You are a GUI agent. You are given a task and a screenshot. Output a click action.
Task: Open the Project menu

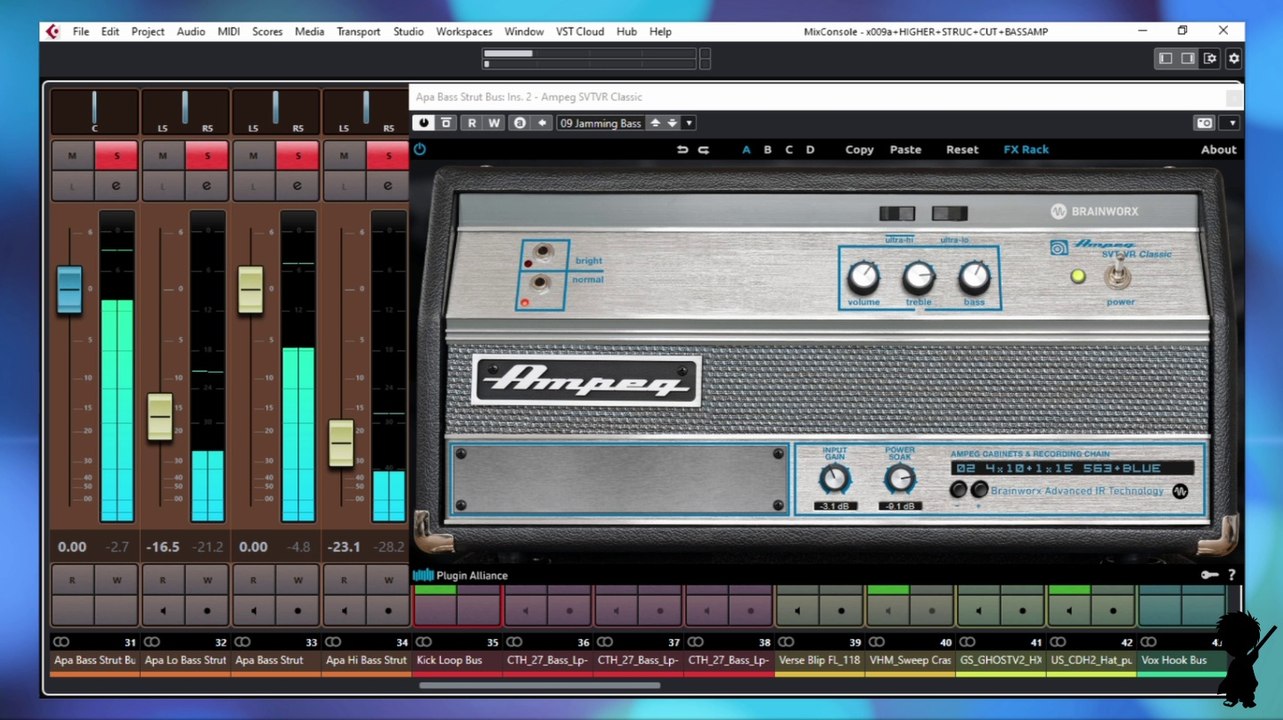[x=148, y=31]
